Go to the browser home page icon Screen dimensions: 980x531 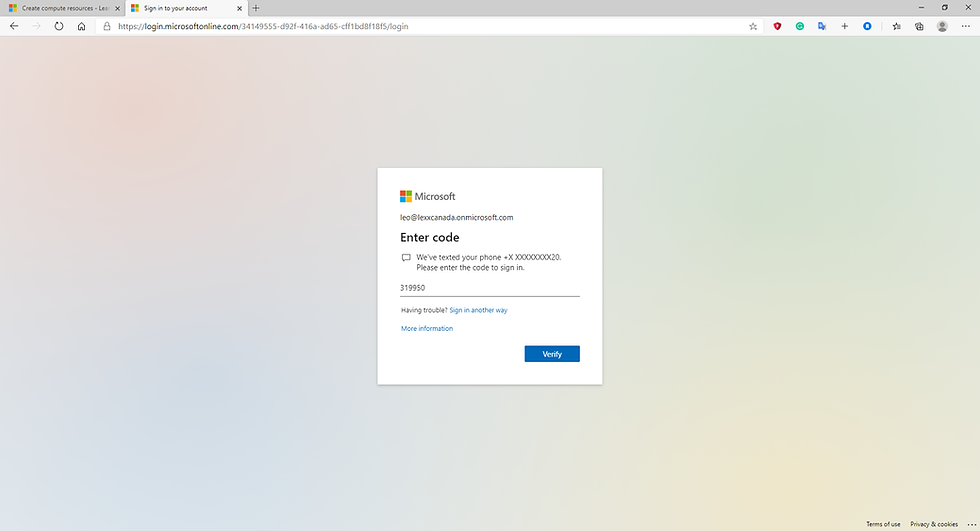click(x=81, y=26)
